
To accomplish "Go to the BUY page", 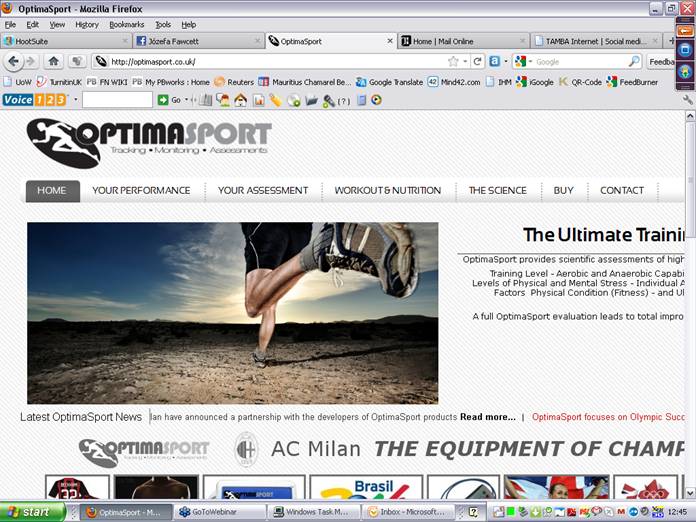I will pos(564,191).
